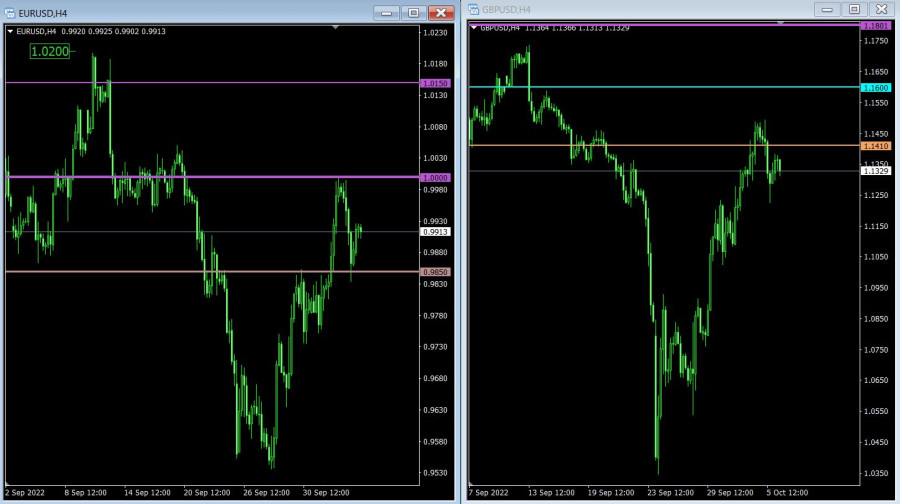The image size is (900, 504).
Task: Close the GBPUSD,H4 chart window
Action: (881, 9)
